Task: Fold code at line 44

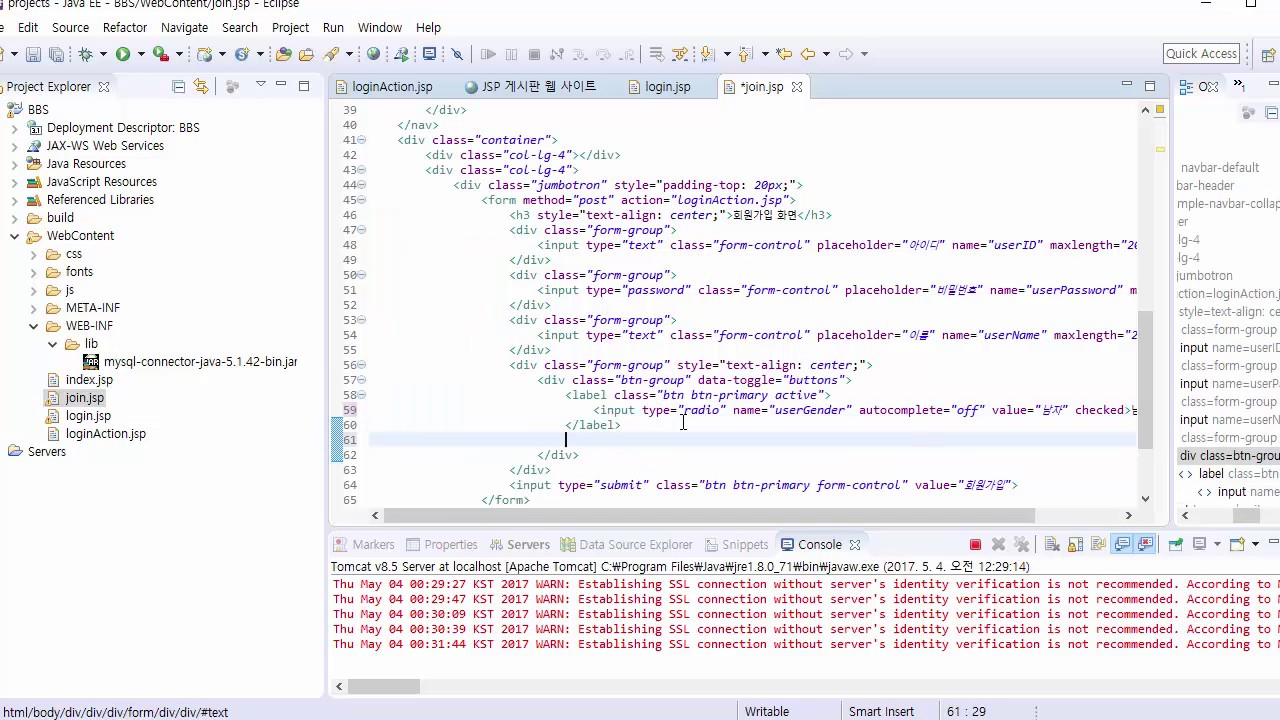Action: click(x=361, y=185)
